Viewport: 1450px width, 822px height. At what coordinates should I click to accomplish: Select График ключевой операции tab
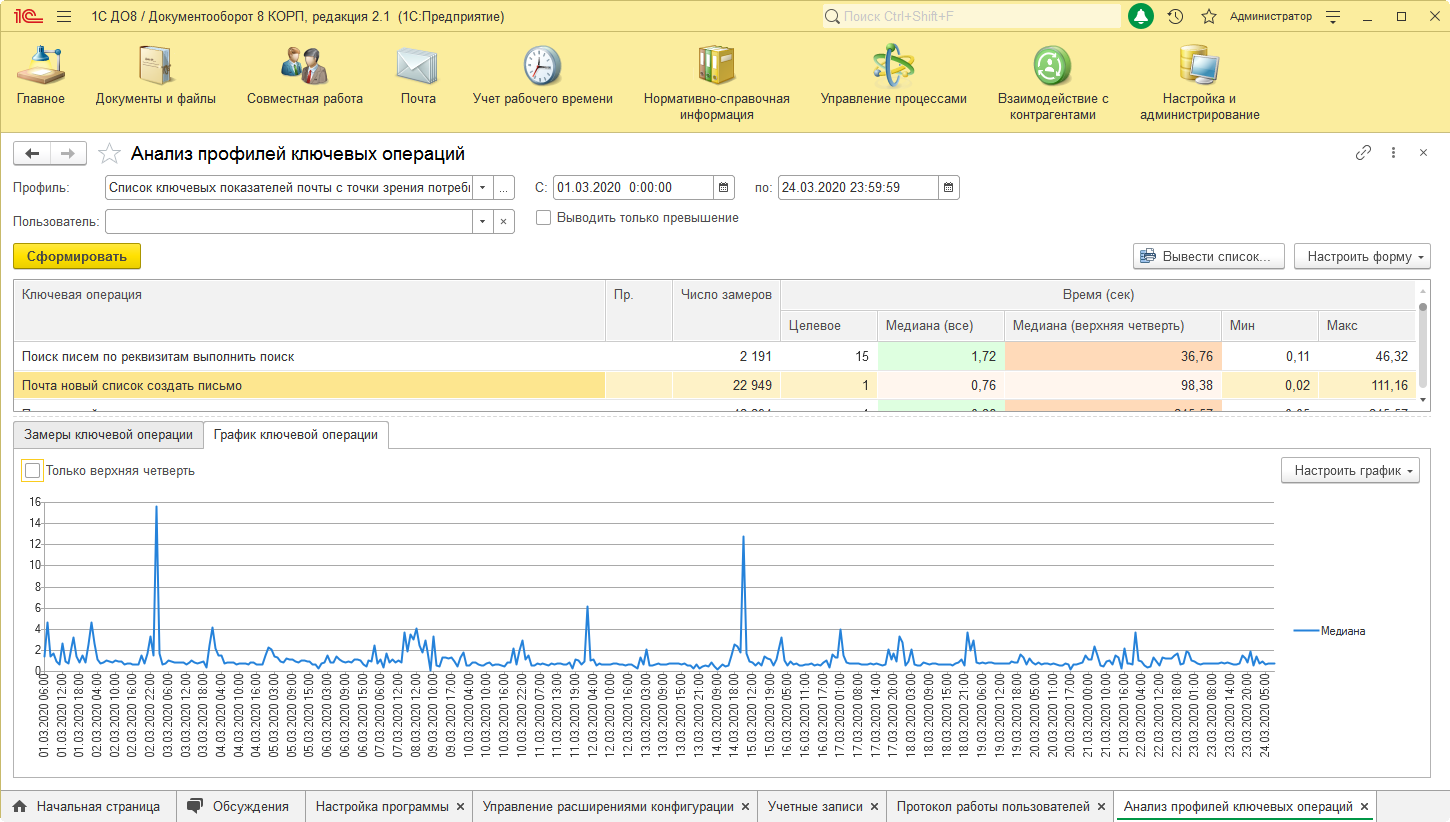(x=296, y=435)
